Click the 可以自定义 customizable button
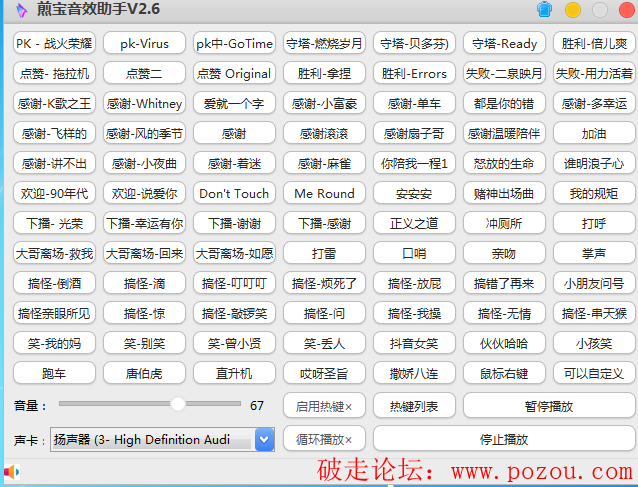 pos(594,374)
